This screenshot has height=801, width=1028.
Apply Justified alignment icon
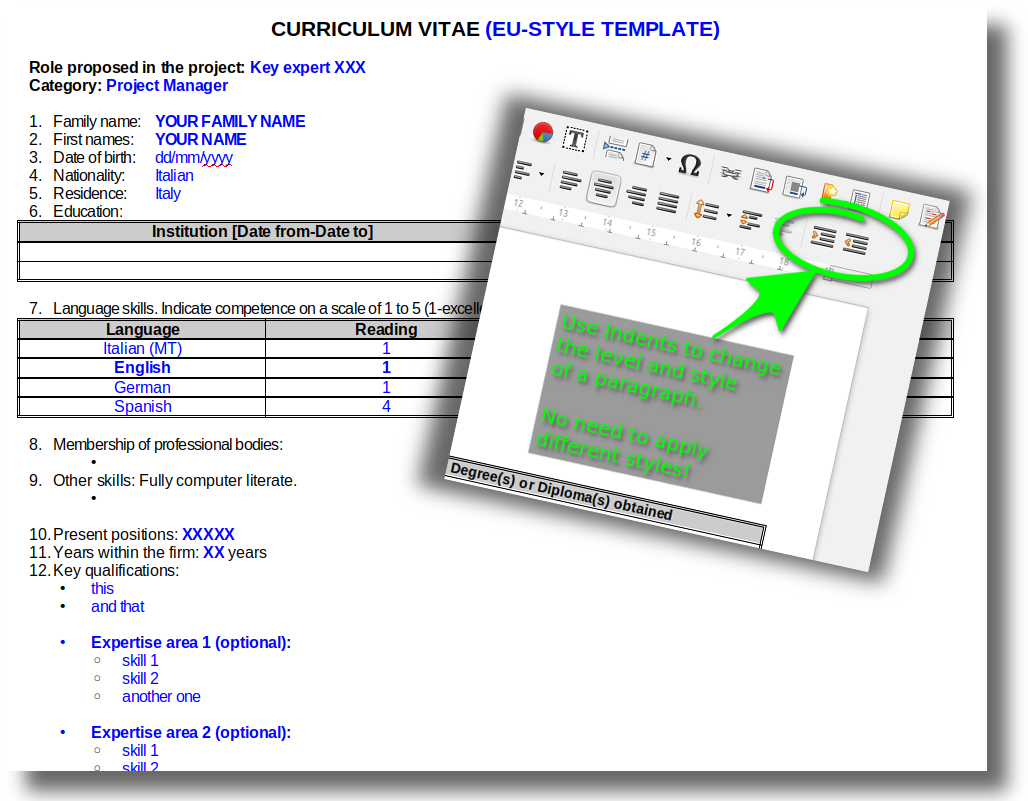667,203
